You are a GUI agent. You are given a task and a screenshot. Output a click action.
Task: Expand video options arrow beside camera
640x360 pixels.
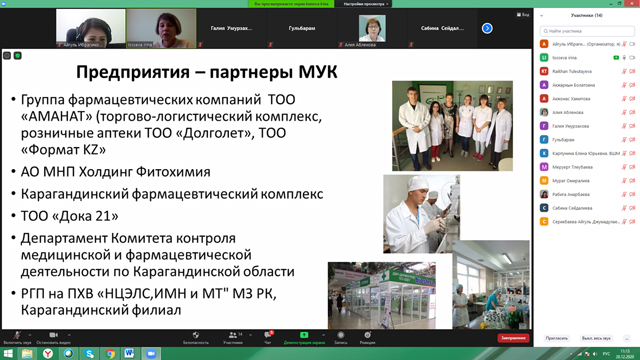[x=69, y=335]
